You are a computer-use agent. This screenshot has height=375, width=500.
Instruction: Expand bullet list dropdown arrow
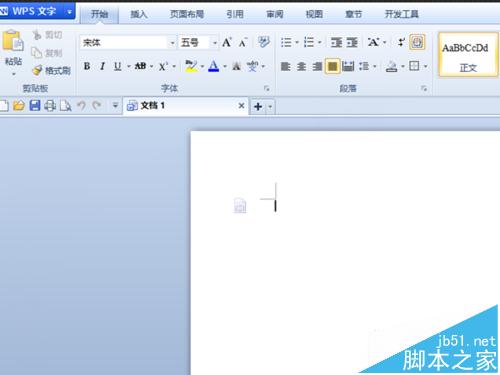[297, 42]
